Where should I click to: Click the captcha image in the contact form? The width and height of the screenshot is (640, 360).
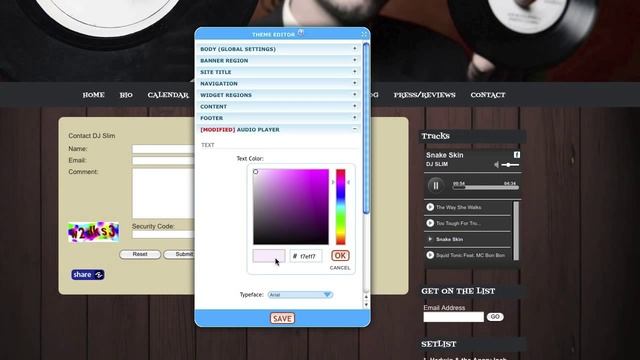point(93,232)
